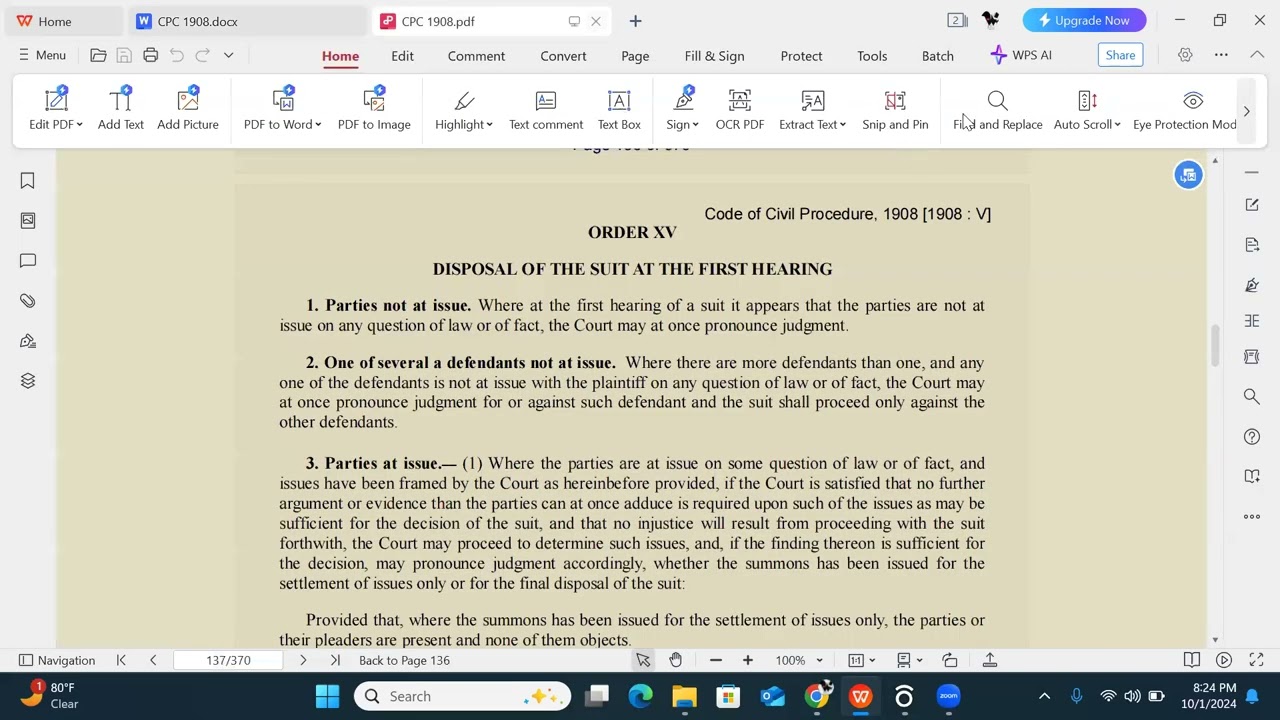Start slideshow play mode
The width and height of the screenshot is (1280, 720).
pyautogui.click(x=1224, y=660)
